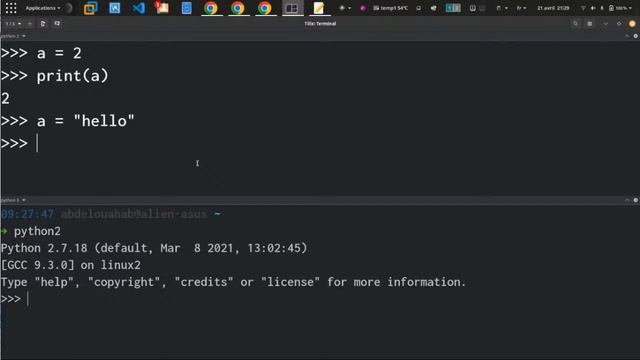The width and height of the screenshot is (640, 360).
Task: Switch to the first Chrome window icon
Action: click(211, 8)
